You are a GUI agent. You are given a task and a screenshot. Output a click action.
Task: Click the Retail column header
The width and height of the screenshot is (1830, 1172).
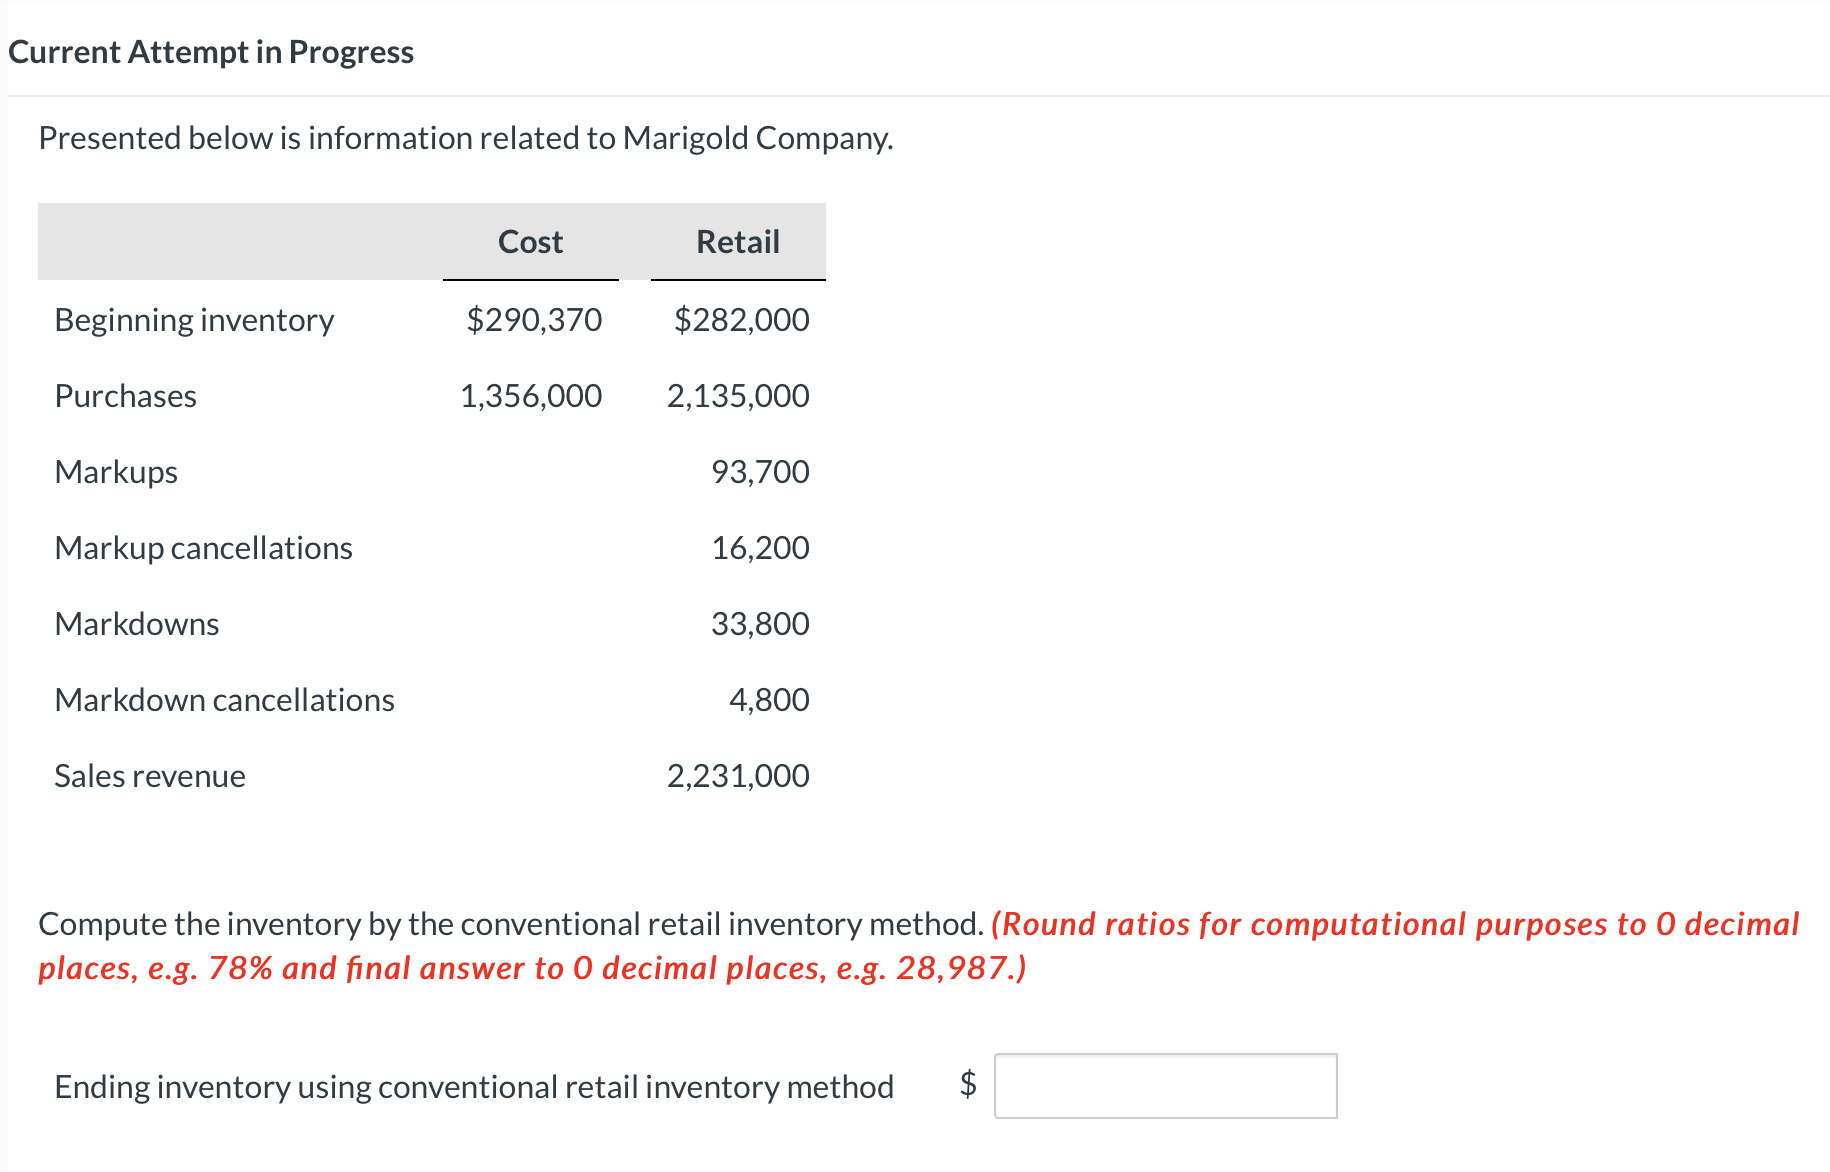point(737,242)
